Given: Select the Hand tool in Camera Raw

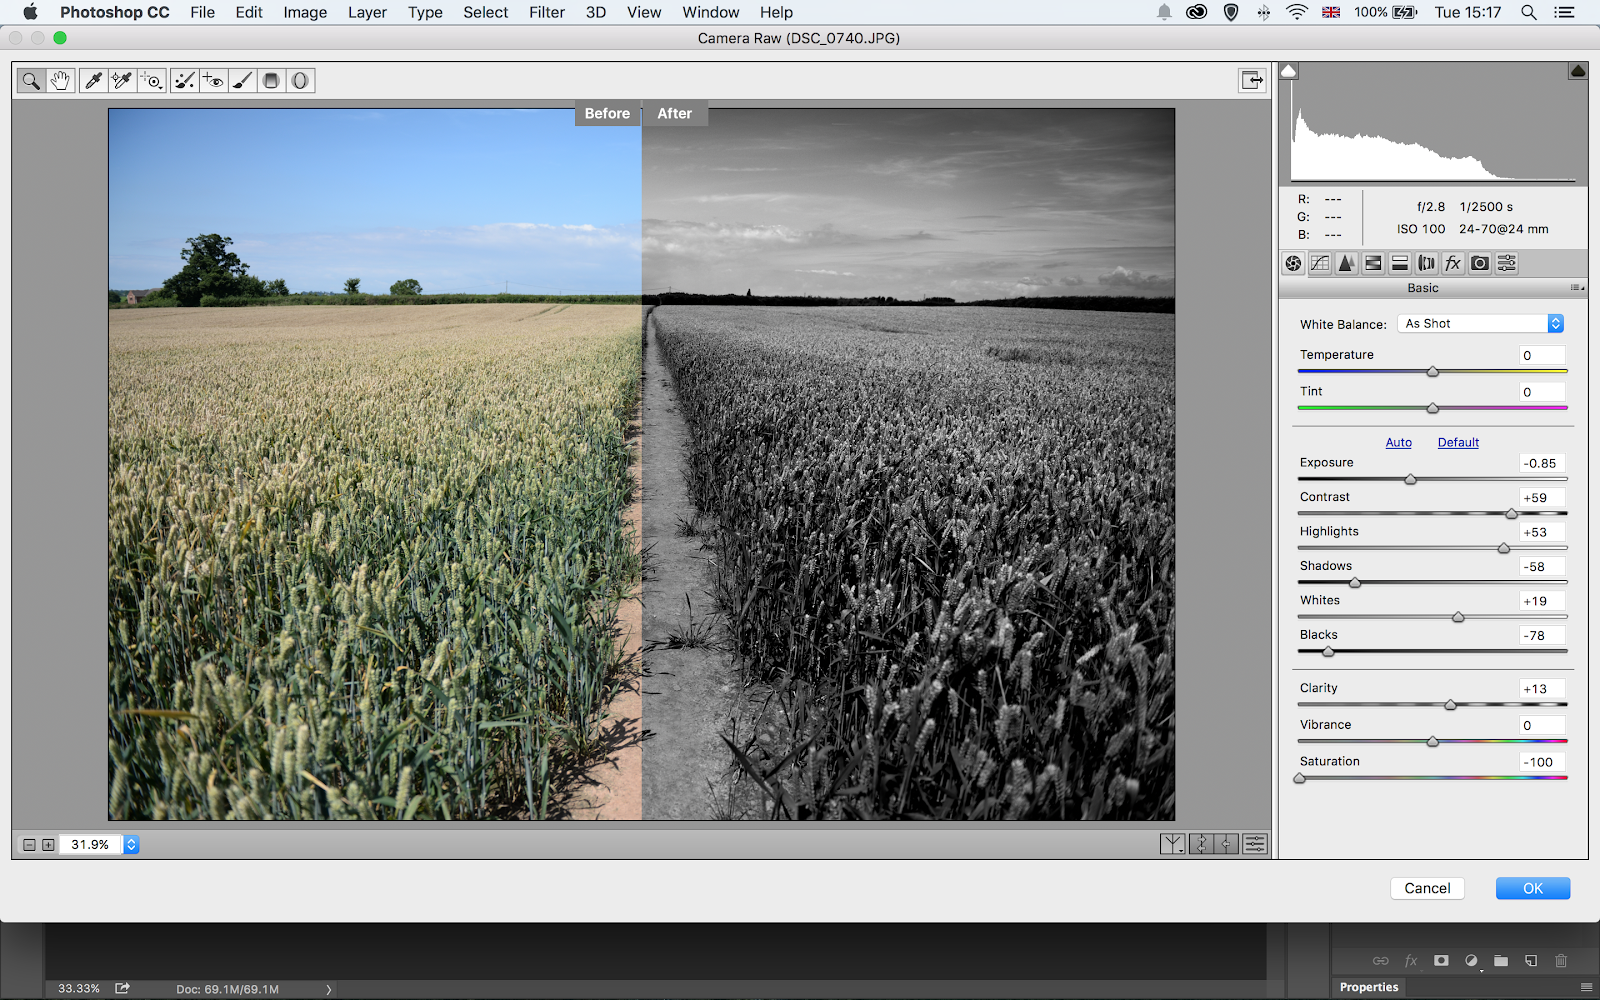Looking at the screenshot, I should tap(60, 81).
